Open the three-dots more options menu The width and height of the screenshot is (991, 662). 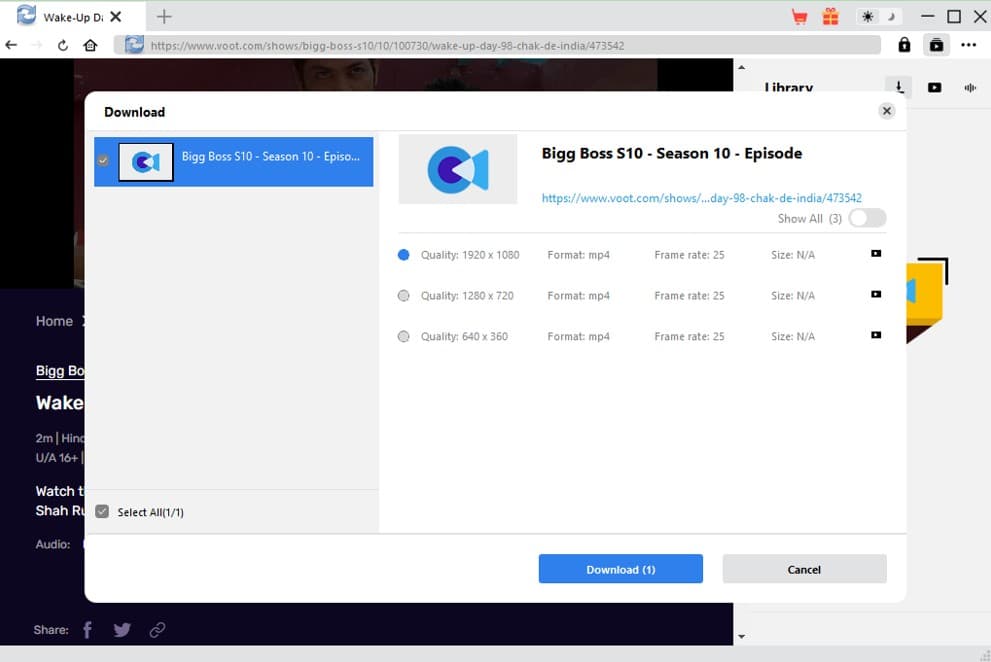pyautogui.click(x=968, y=45)
